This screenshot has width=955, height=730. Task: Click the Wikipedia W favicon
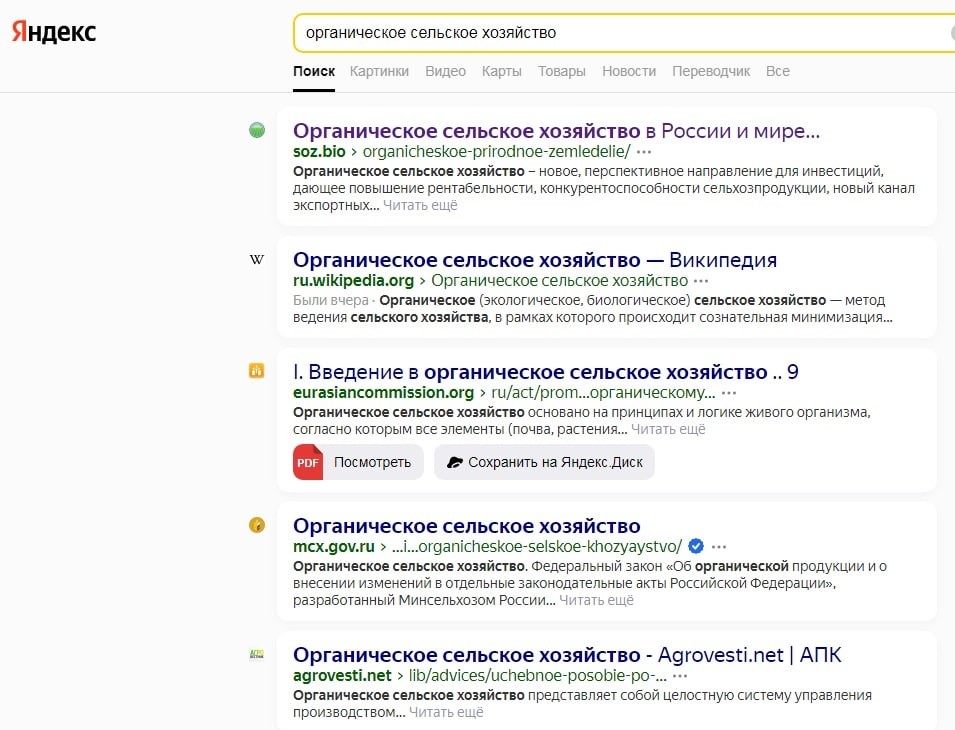click(257, 259)
